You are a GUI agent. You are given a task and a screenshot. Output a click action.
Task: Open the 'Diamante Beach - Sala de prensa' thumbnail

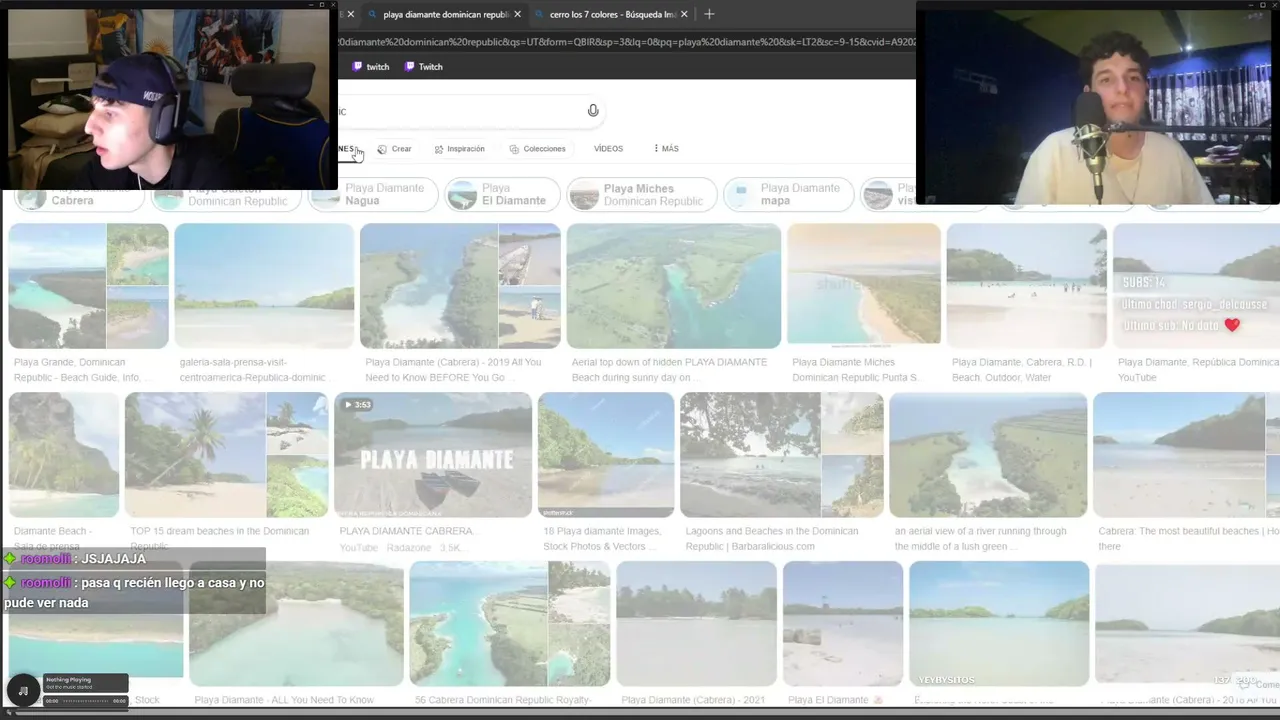[x=64, y=455]
